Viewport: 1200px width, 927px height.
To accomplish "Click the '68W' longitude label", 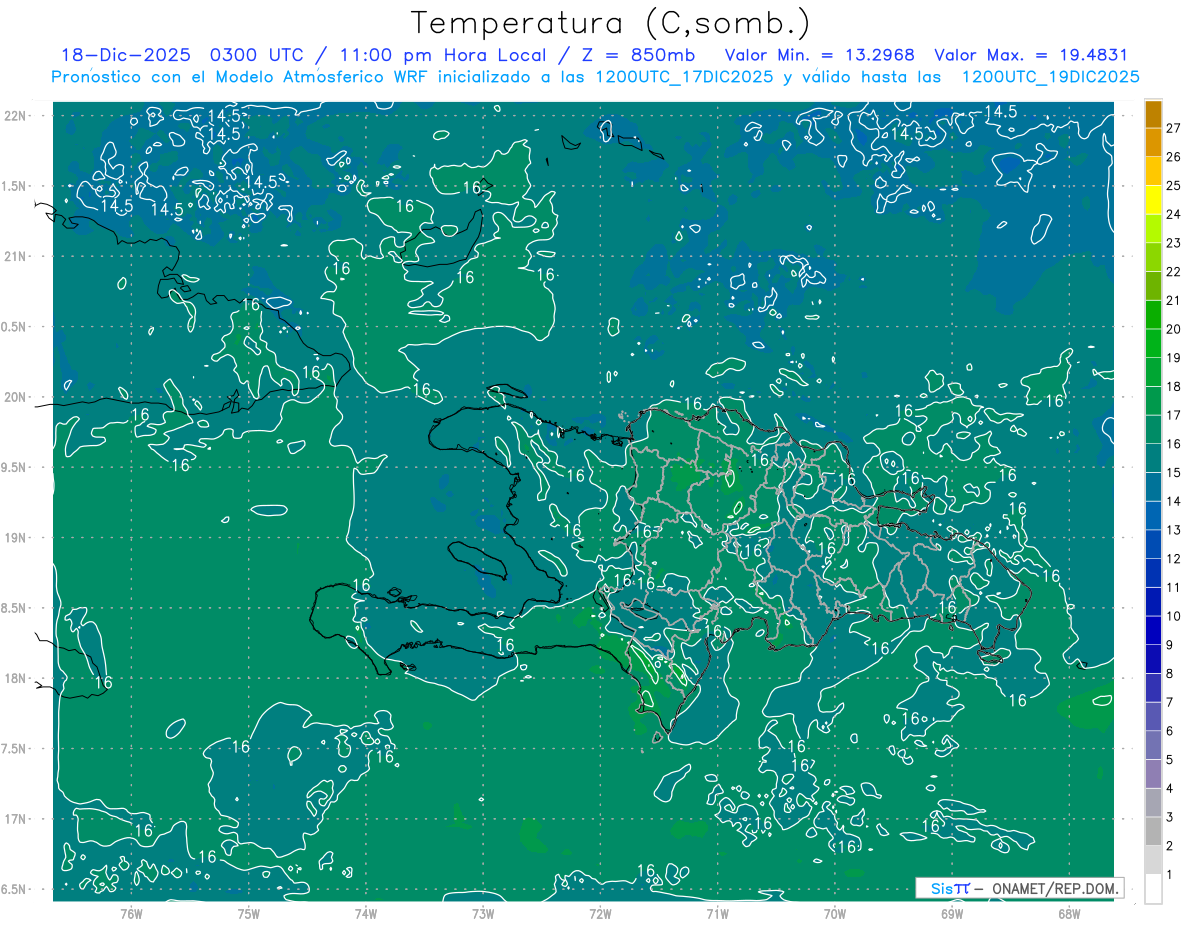I will tap(1069, 913).
